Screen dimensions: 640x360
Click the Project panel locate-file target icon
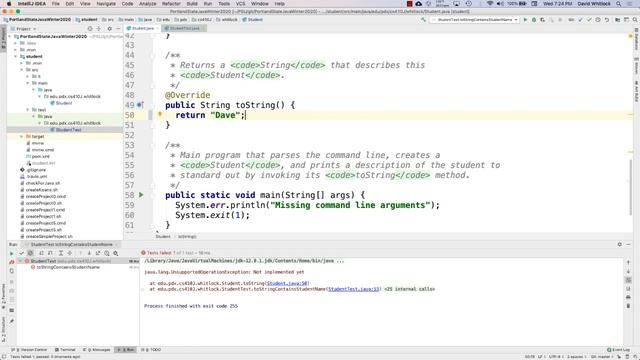(90, 29)
